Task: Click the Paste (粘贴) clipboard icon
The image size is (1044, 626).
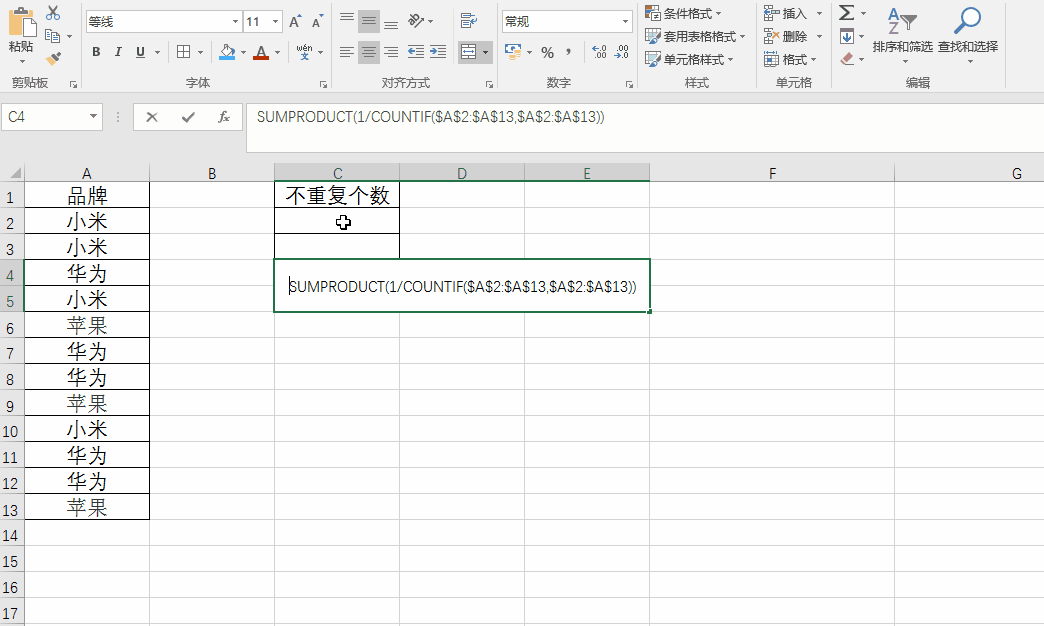Action: (22, 23)
